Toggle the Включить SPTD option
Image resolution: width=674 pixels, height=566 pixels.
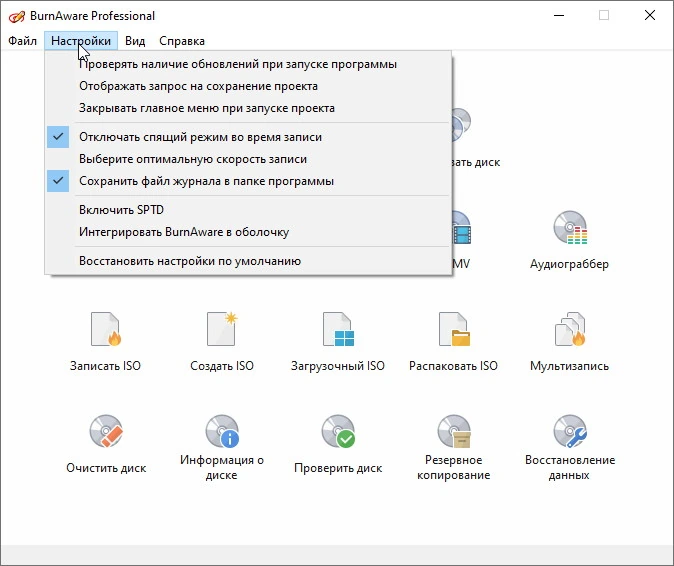click(248, 210)
